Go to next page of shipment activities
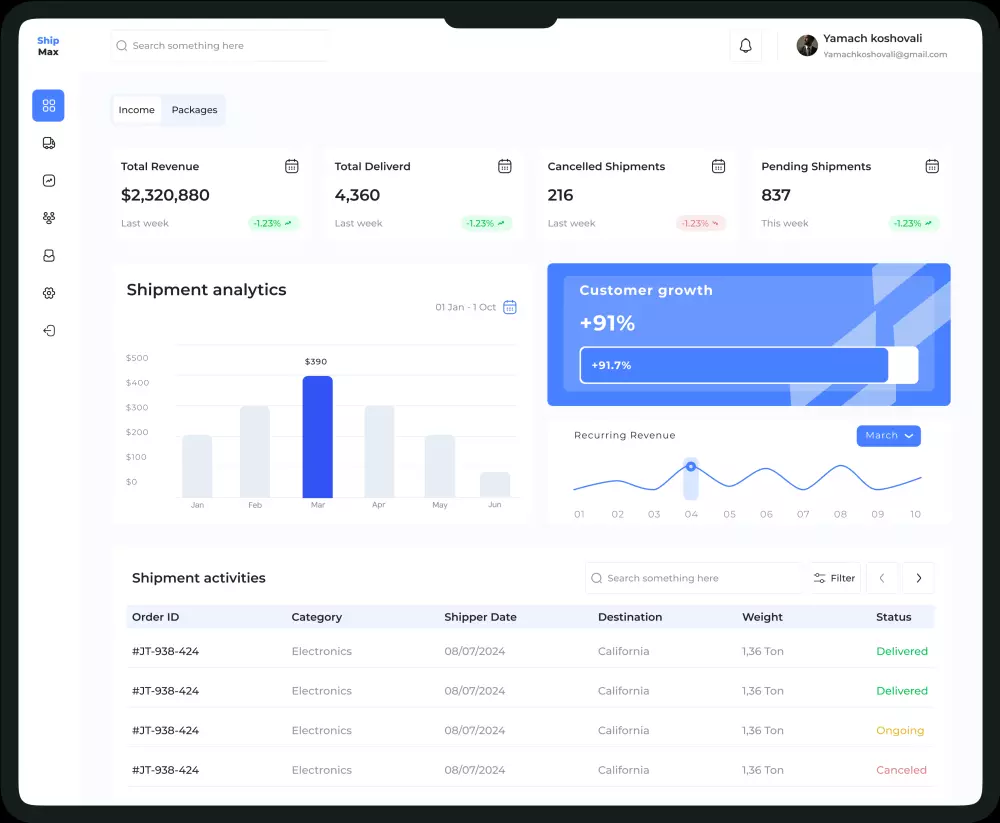Image resolution: width=1000 pixels, height=823 pixels. [x=918, y=578]
